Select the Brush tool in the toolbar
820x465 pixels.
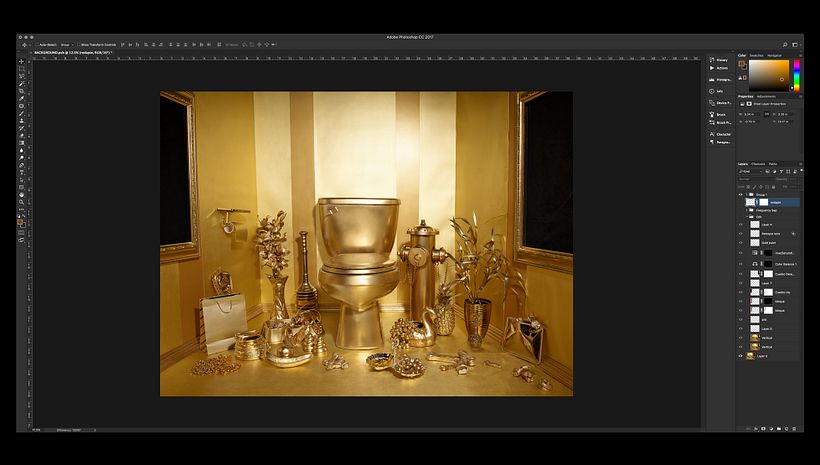[x=21, y=113]
